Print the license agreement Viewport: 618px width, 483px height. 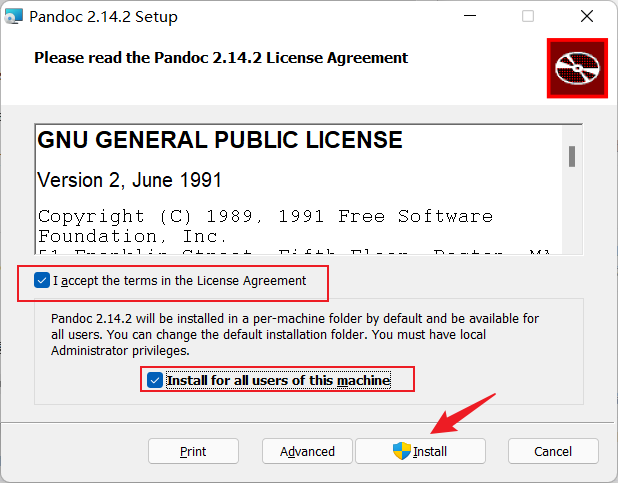tap(193, 451)
